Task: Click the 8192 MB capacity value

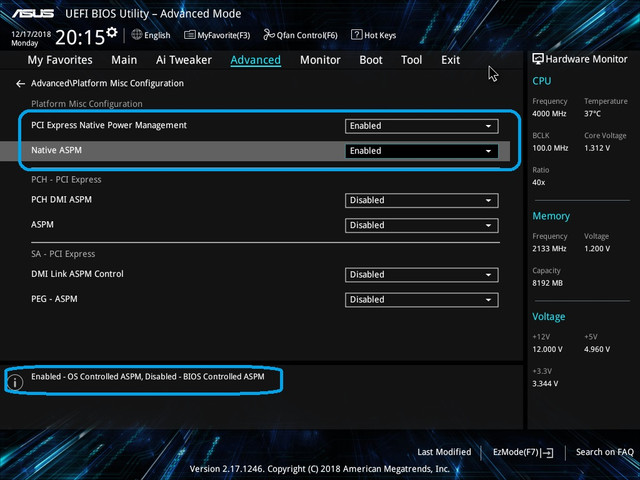Action: 547,283
